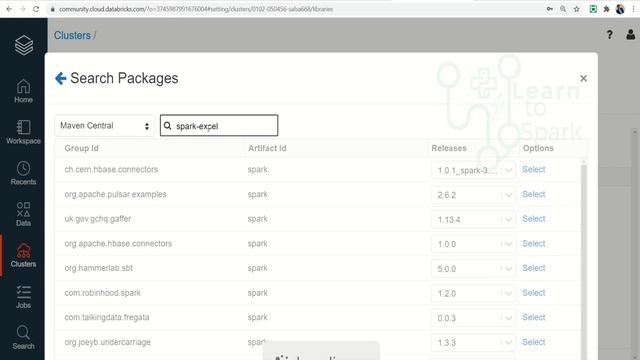Open Recents in the sidebar
The image size is (640, 360).
coord(23,173)
